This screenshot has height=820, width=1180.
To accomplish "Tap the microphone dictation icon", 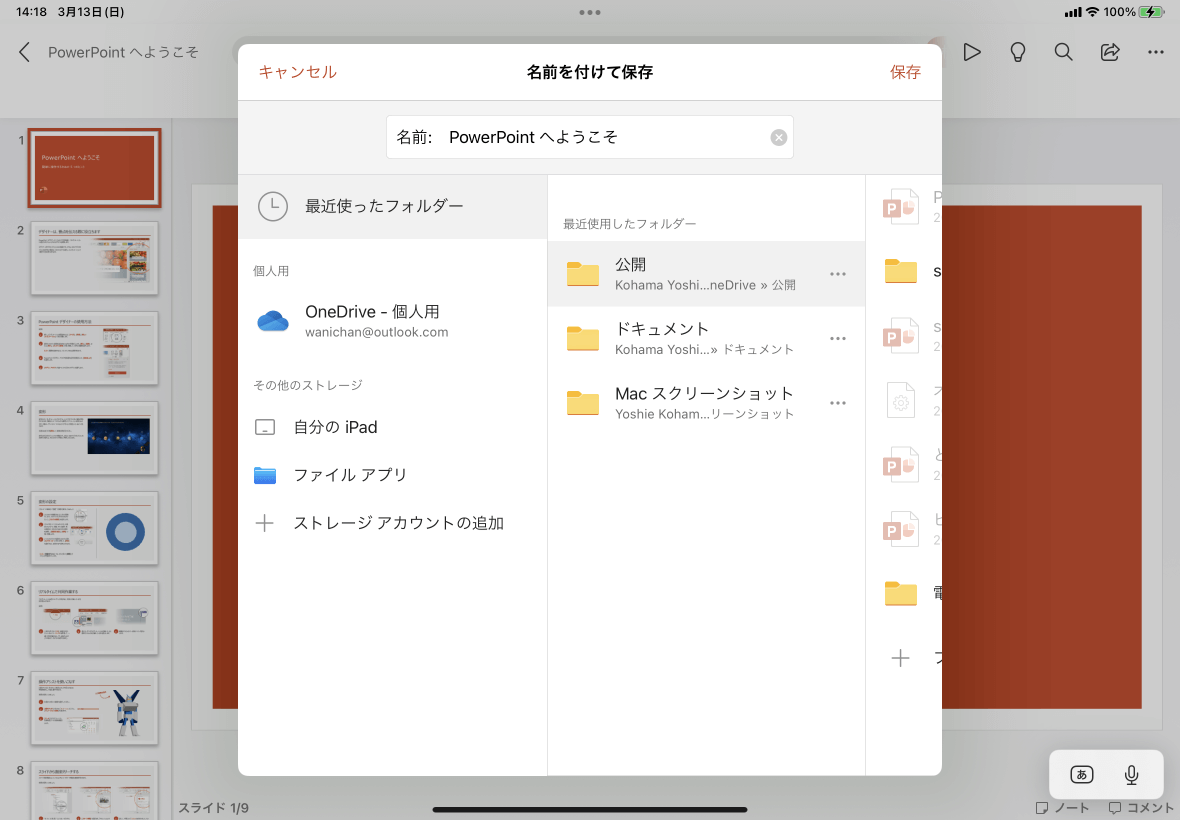I will 1131,774.
